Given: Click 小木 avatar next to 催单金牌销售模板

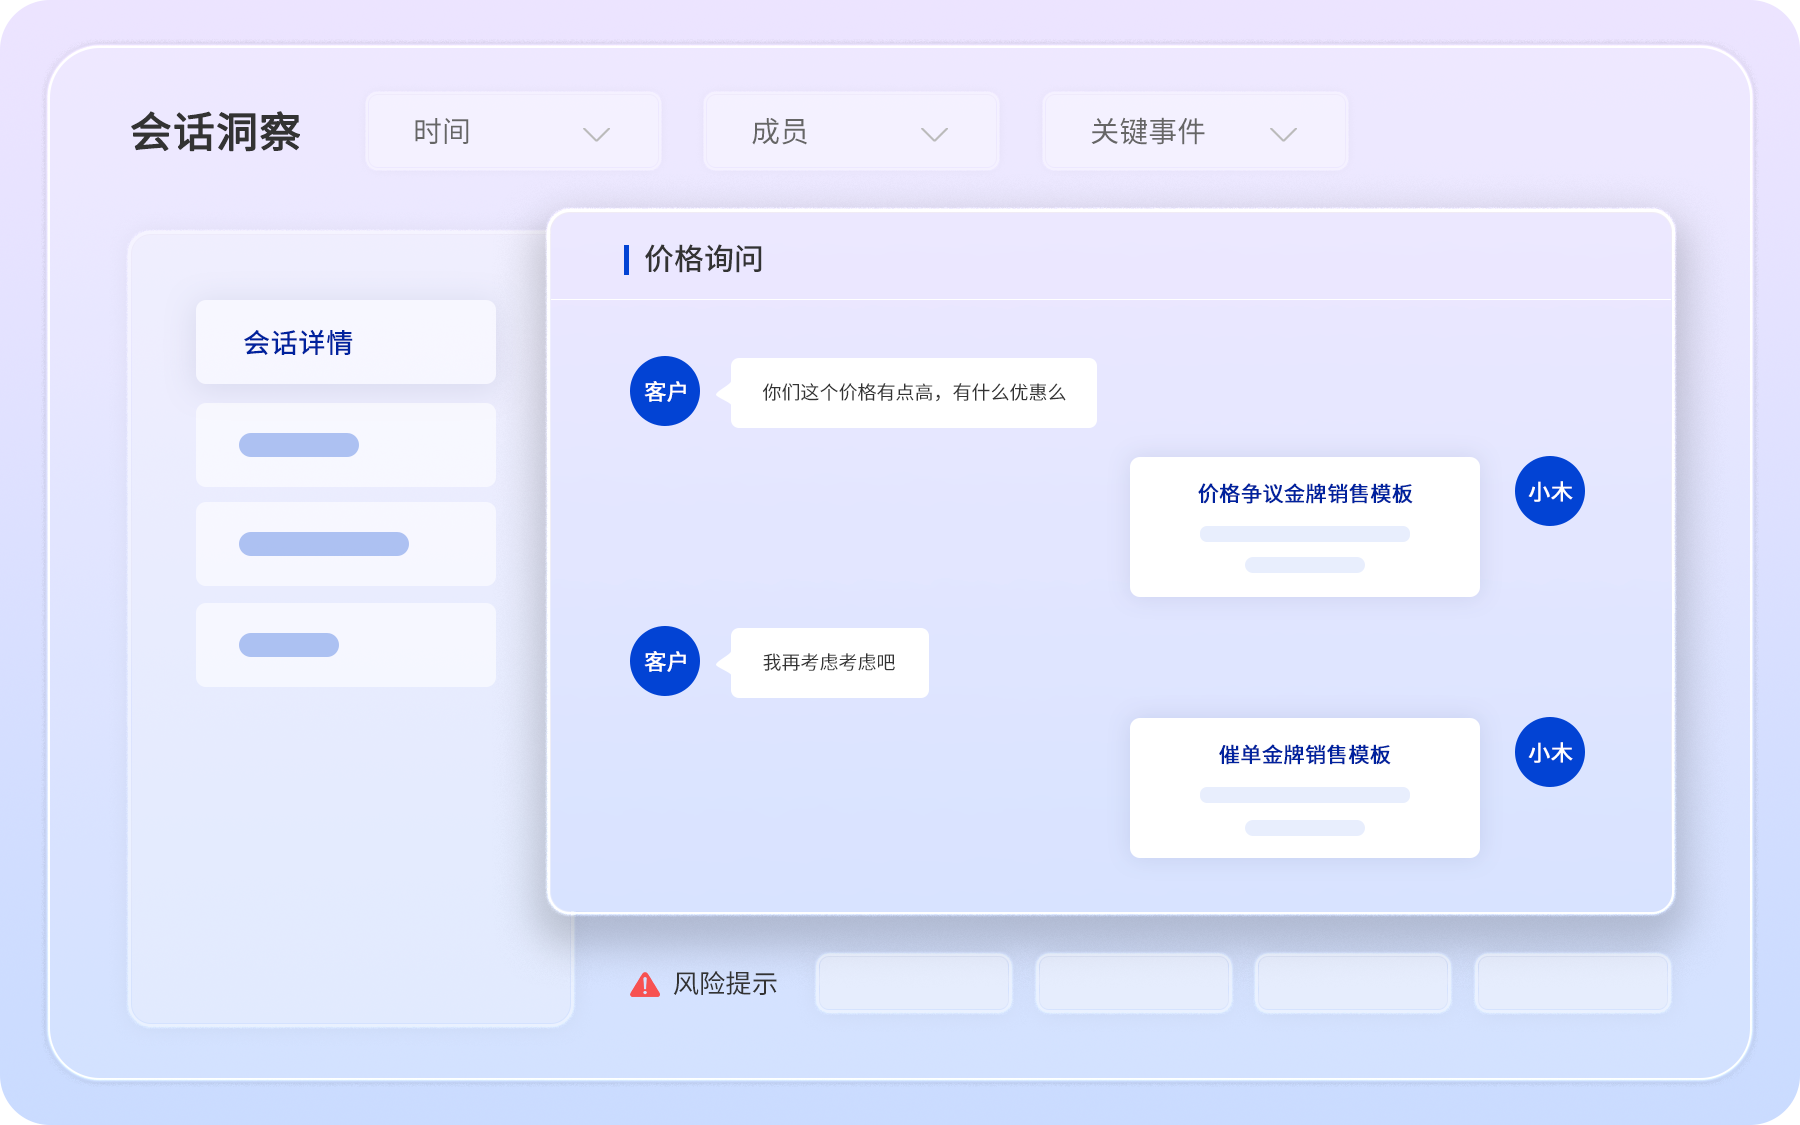Looking at the screenshot, I should pos(1549,752).
